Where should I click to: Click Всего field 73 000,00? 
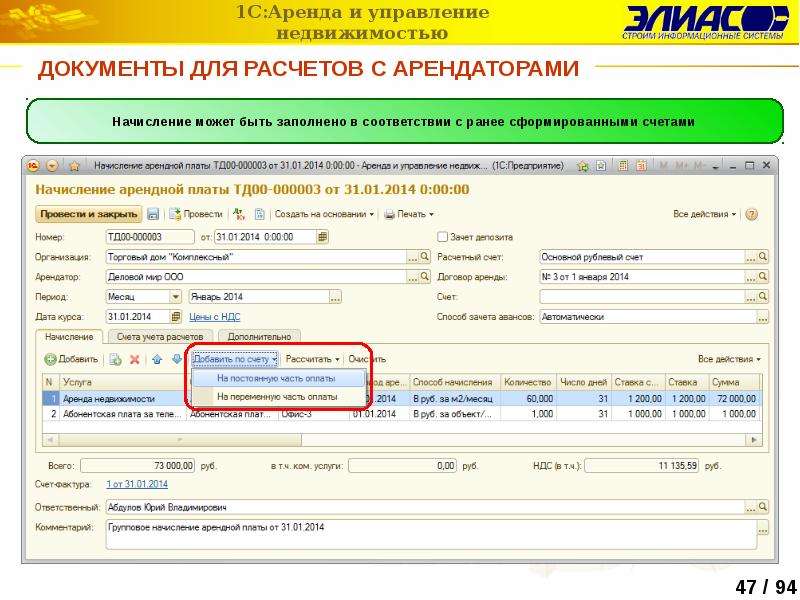[x=138, y=465]
